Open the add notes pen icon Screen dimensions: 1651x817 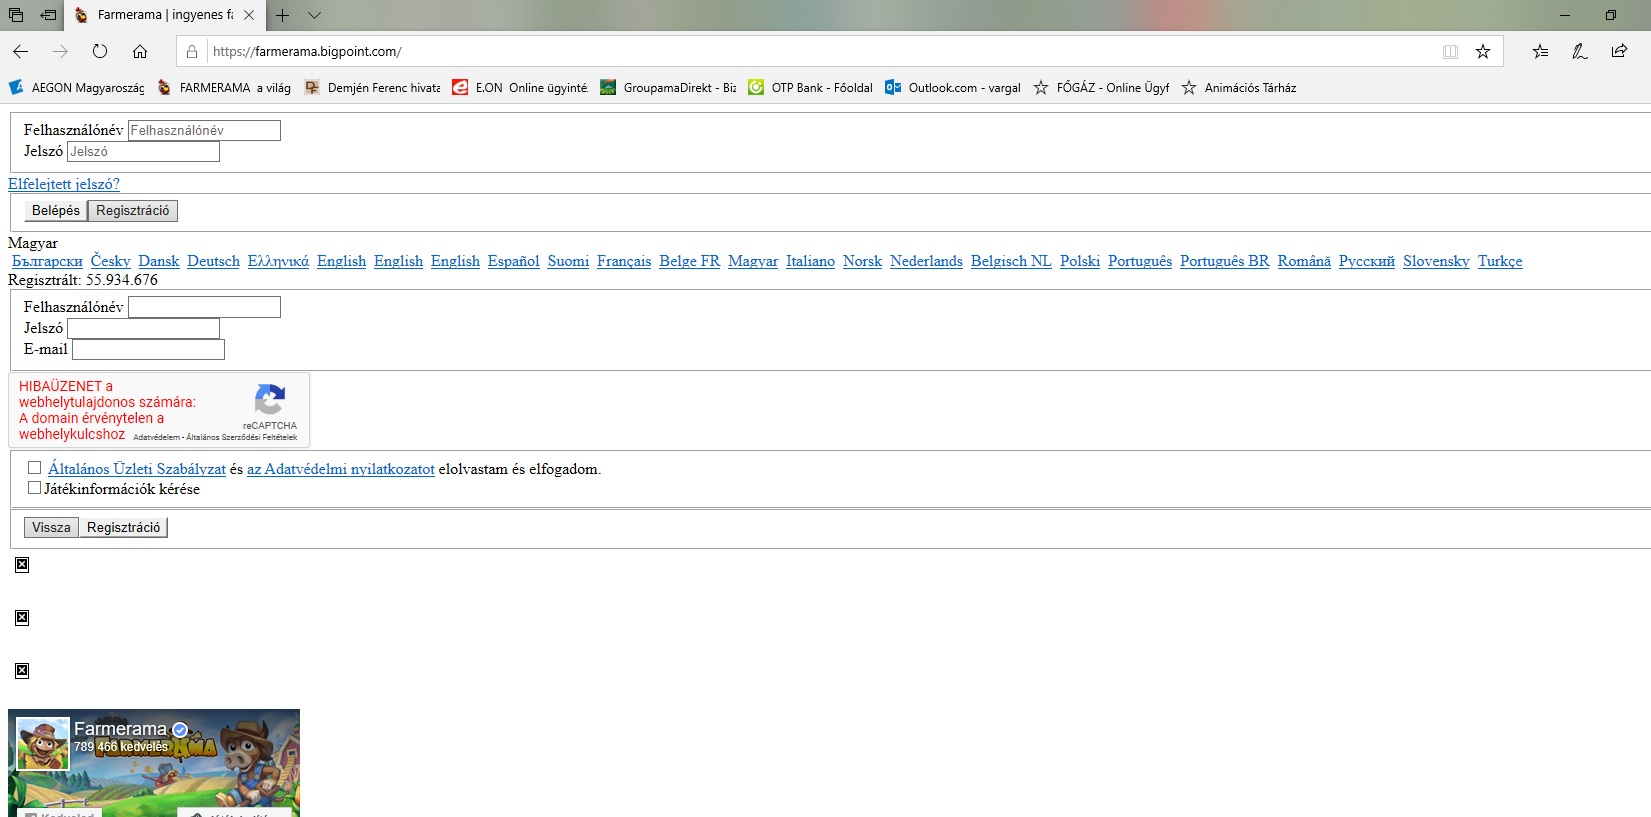click(x=1580, y=51)
